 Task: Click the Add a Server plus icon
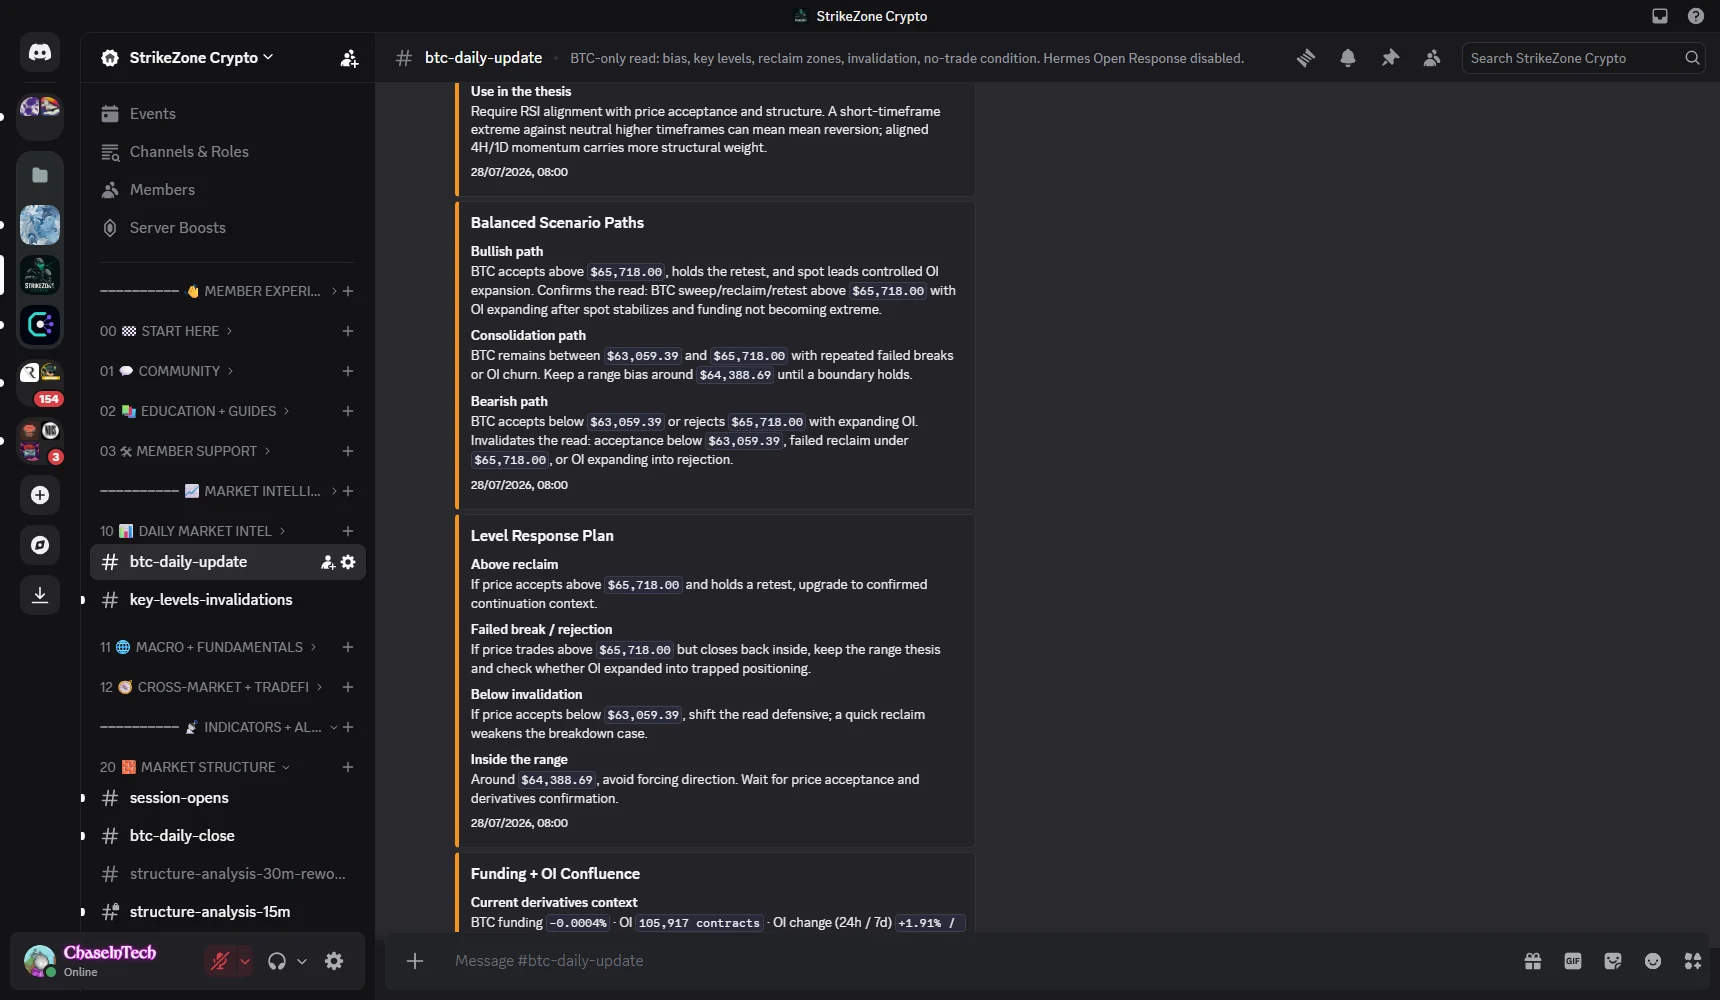click(x=40, y=495)
